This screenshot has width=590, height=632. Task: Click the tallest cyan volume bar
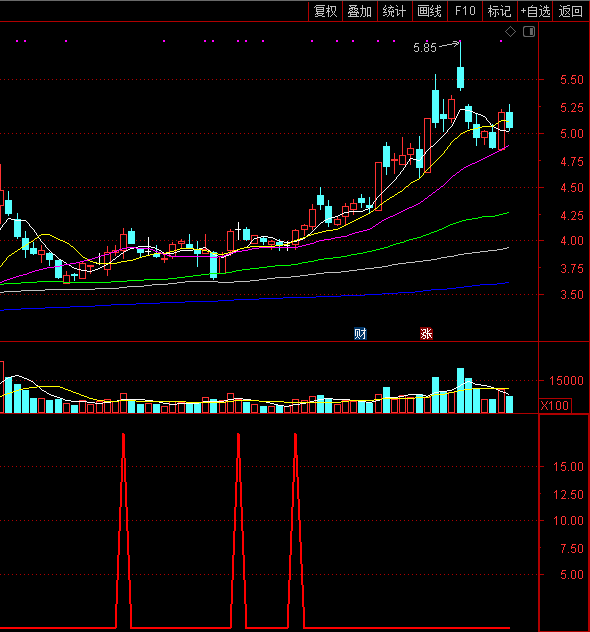(460, 390)
